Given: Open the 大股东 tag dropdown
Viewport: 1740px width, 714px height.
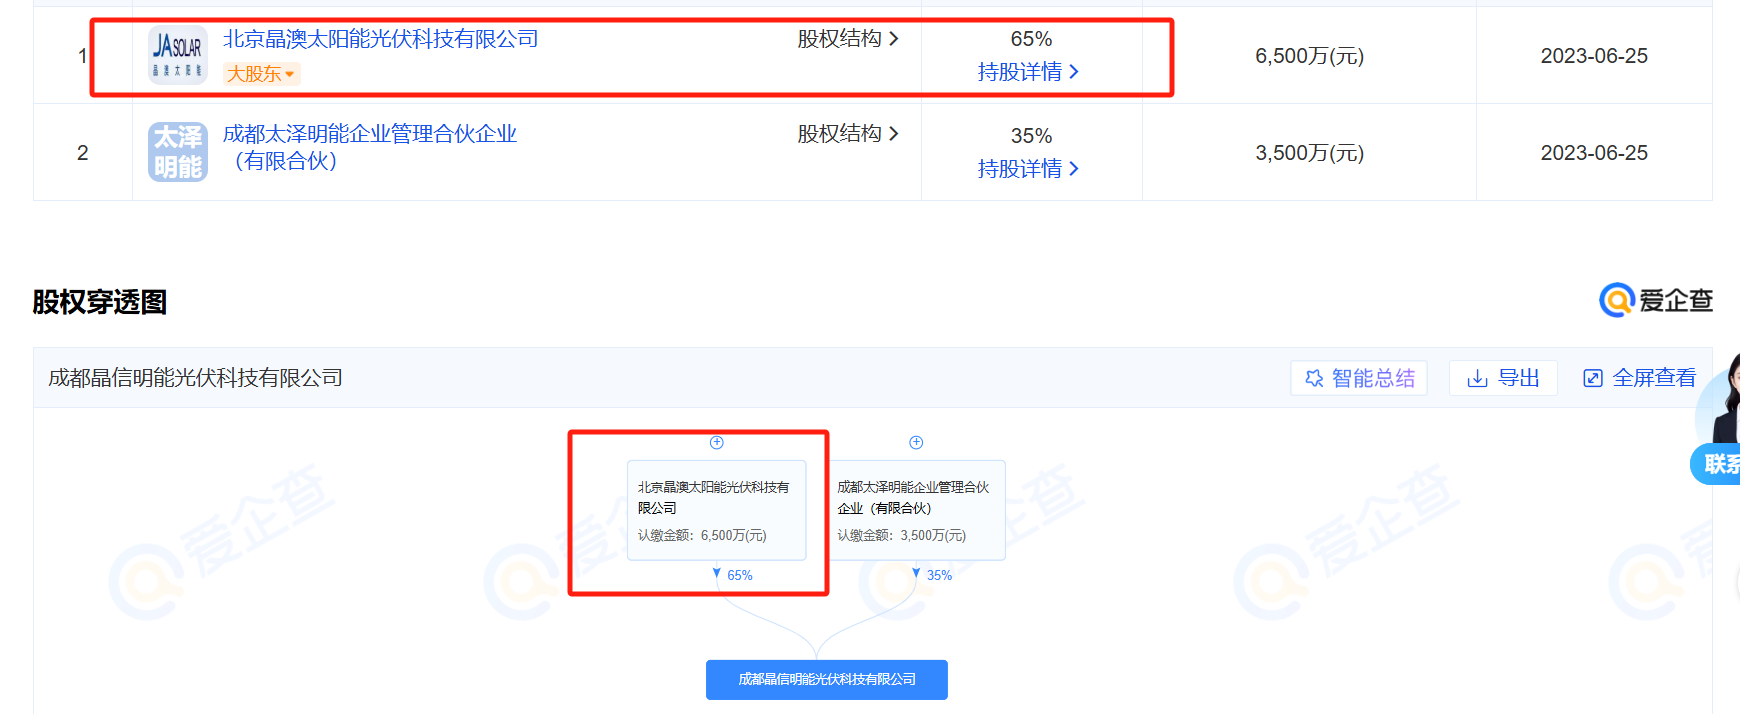Looking at the screenshot, I should coord(261,74).
